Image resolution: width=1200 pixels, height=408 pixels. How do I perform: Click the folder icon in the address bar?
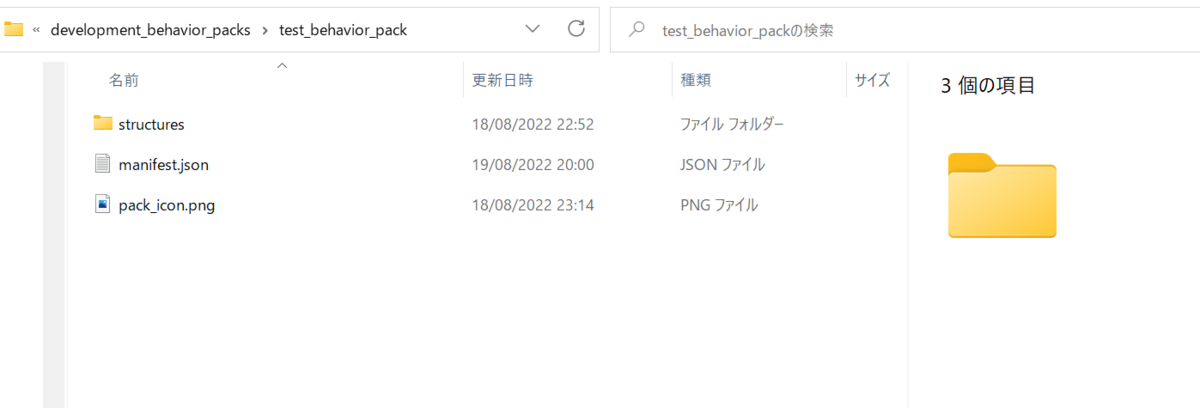point(13,29)
